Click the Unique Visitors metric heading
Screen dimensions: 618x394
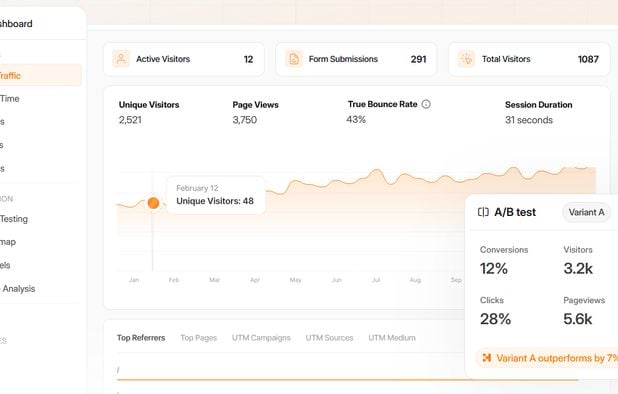[149, 105]
